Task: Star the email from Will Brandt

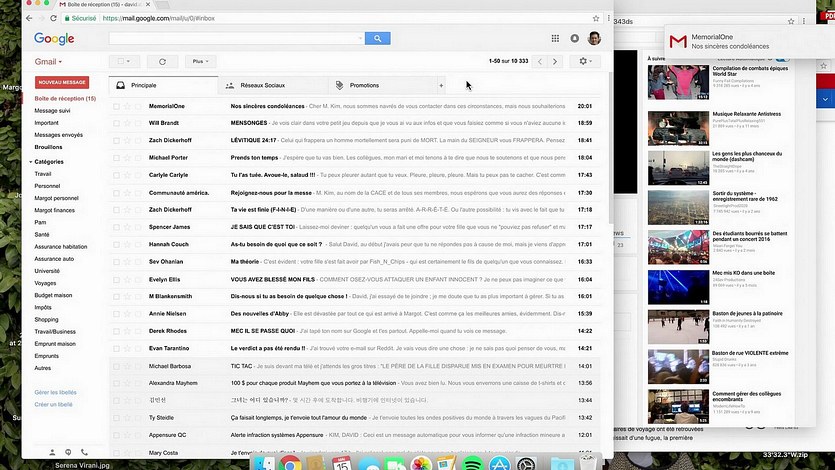Action: click(x=127, y=123)
